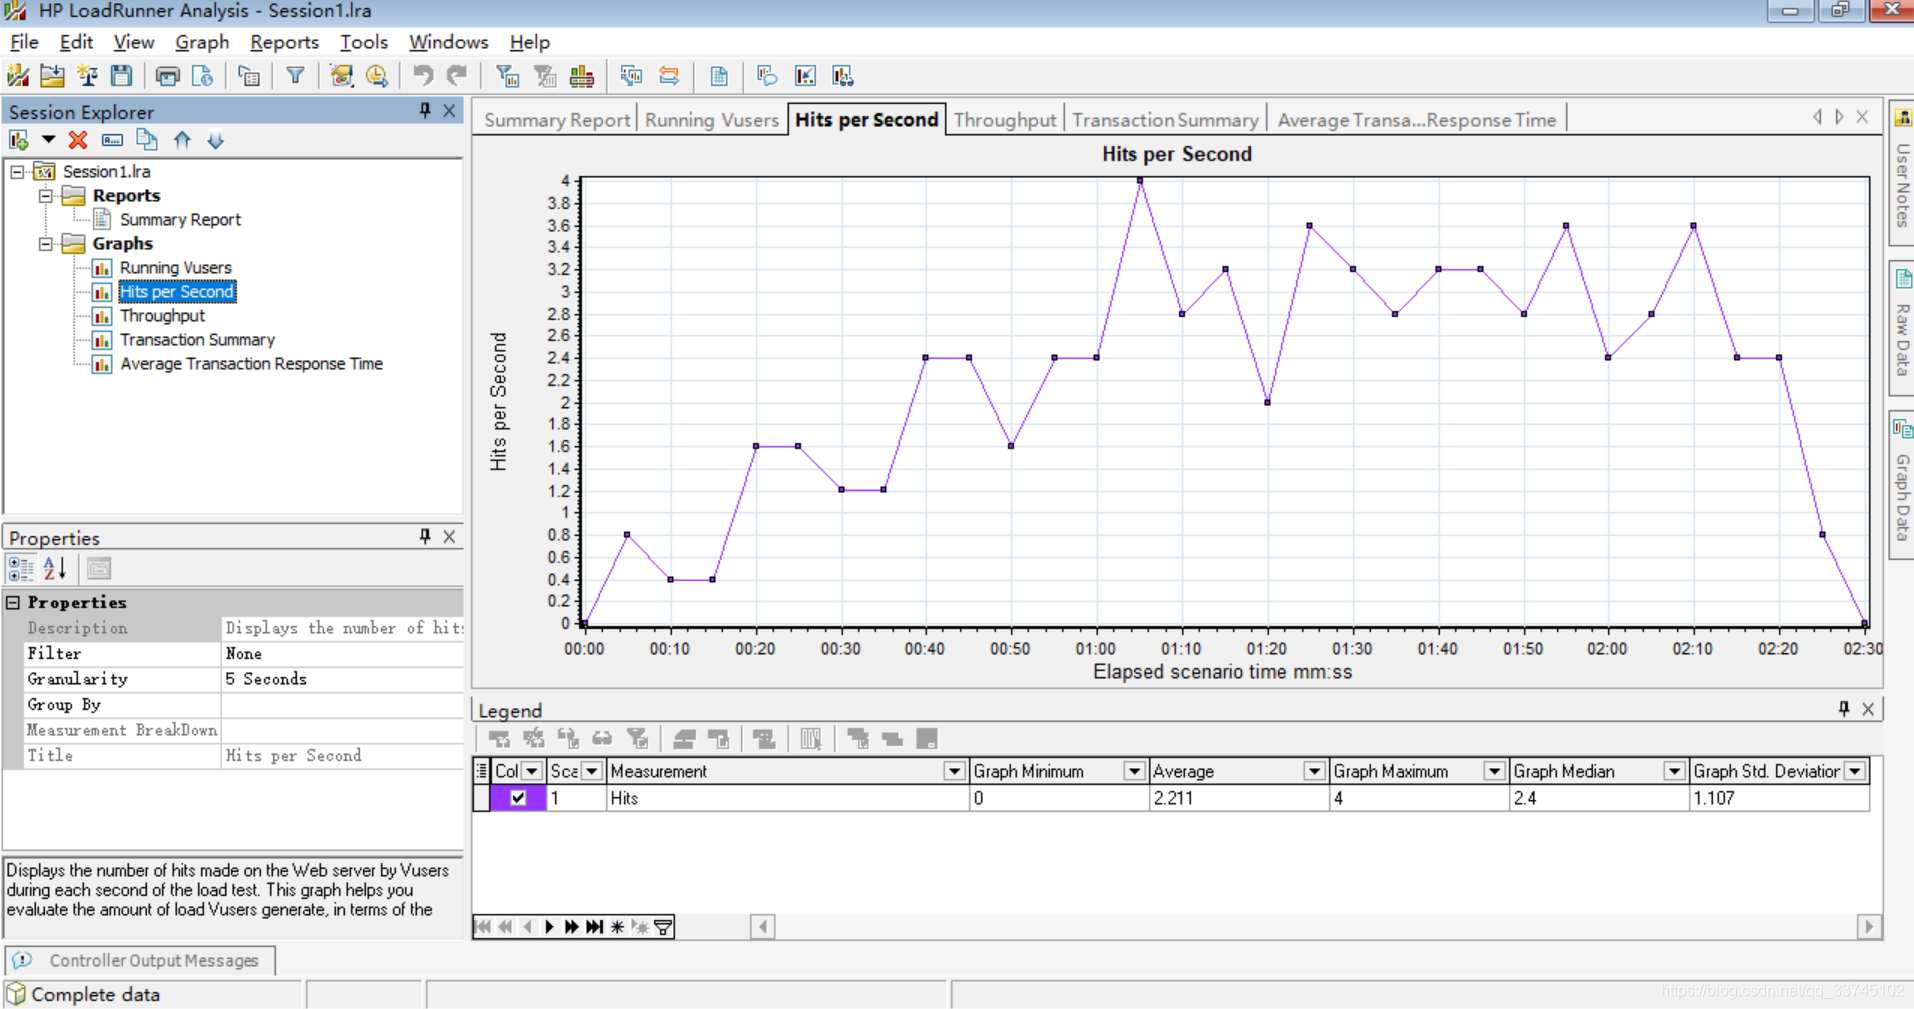The width and height of the screenshot is (1914, 1009).
Task: Open the File menu
Action: [24, 42]
